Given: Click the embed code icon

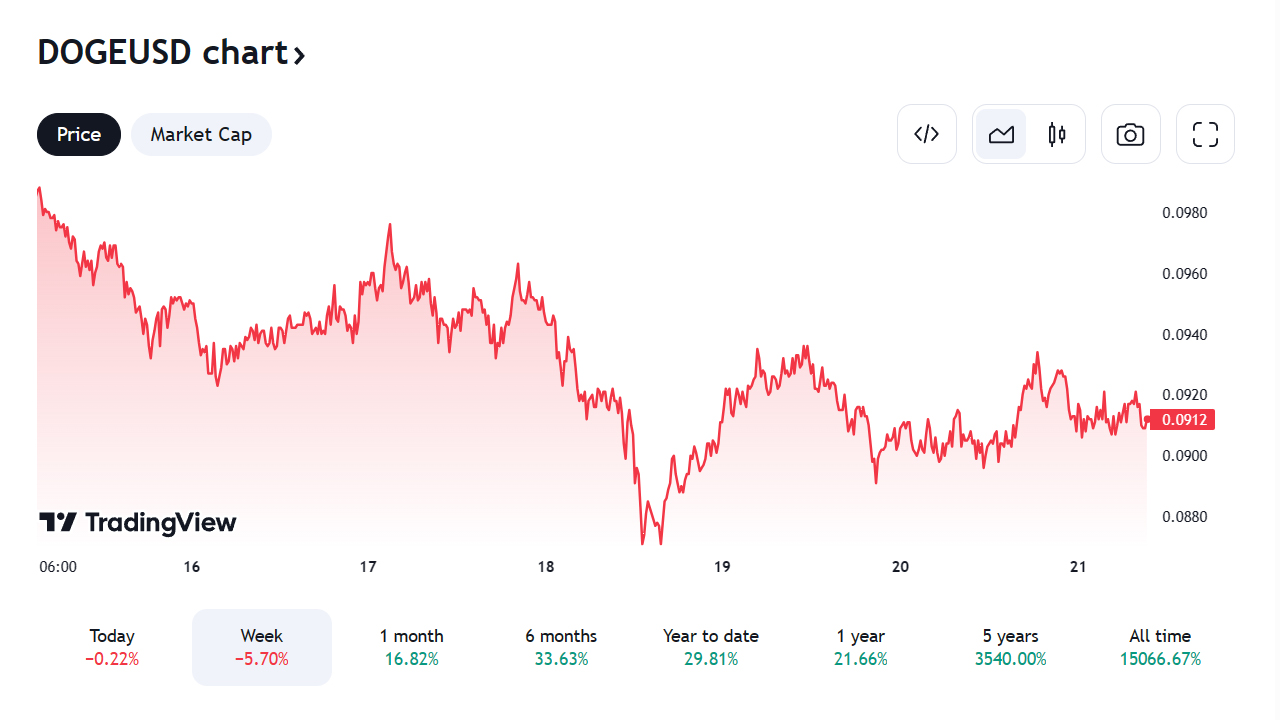Looking at the screenshot, I should coord(927,134).
